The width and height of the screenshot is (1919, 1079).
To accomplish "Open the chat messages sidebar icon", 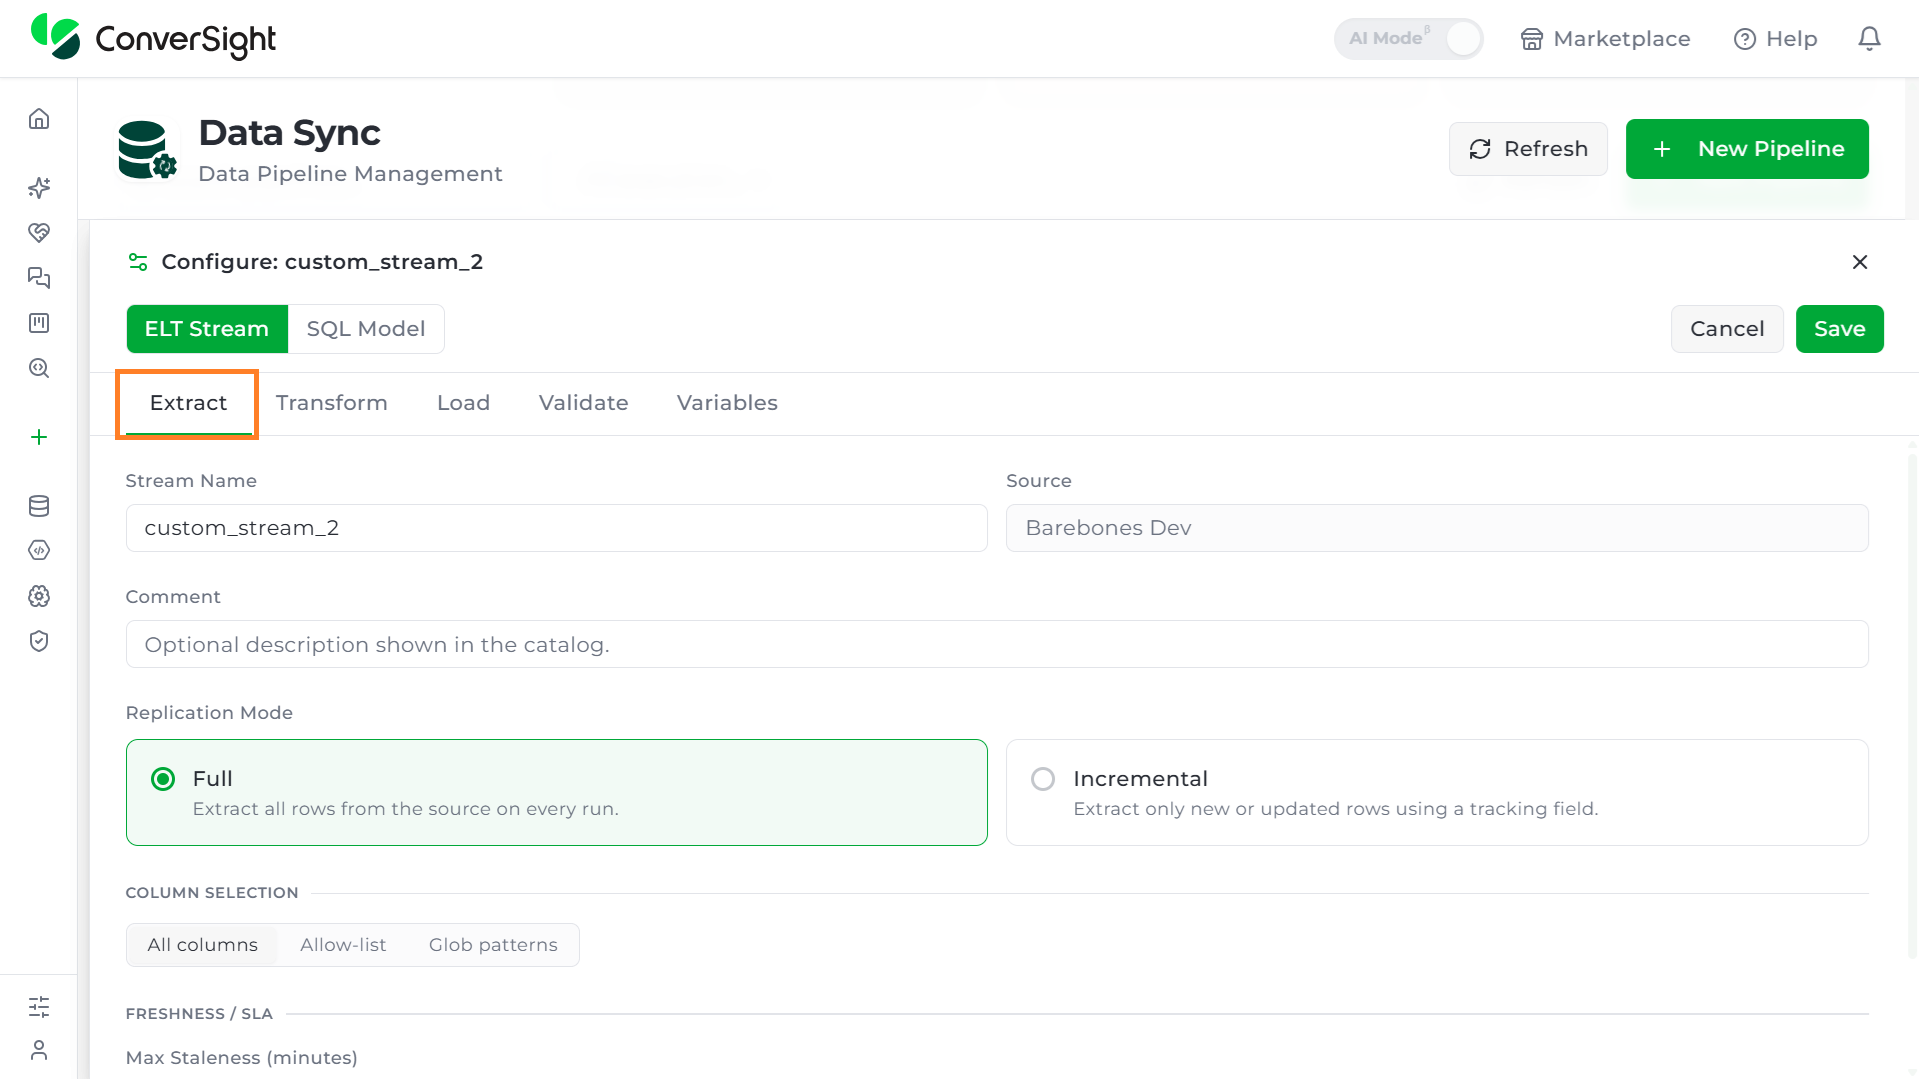I will tap(39, 278).
